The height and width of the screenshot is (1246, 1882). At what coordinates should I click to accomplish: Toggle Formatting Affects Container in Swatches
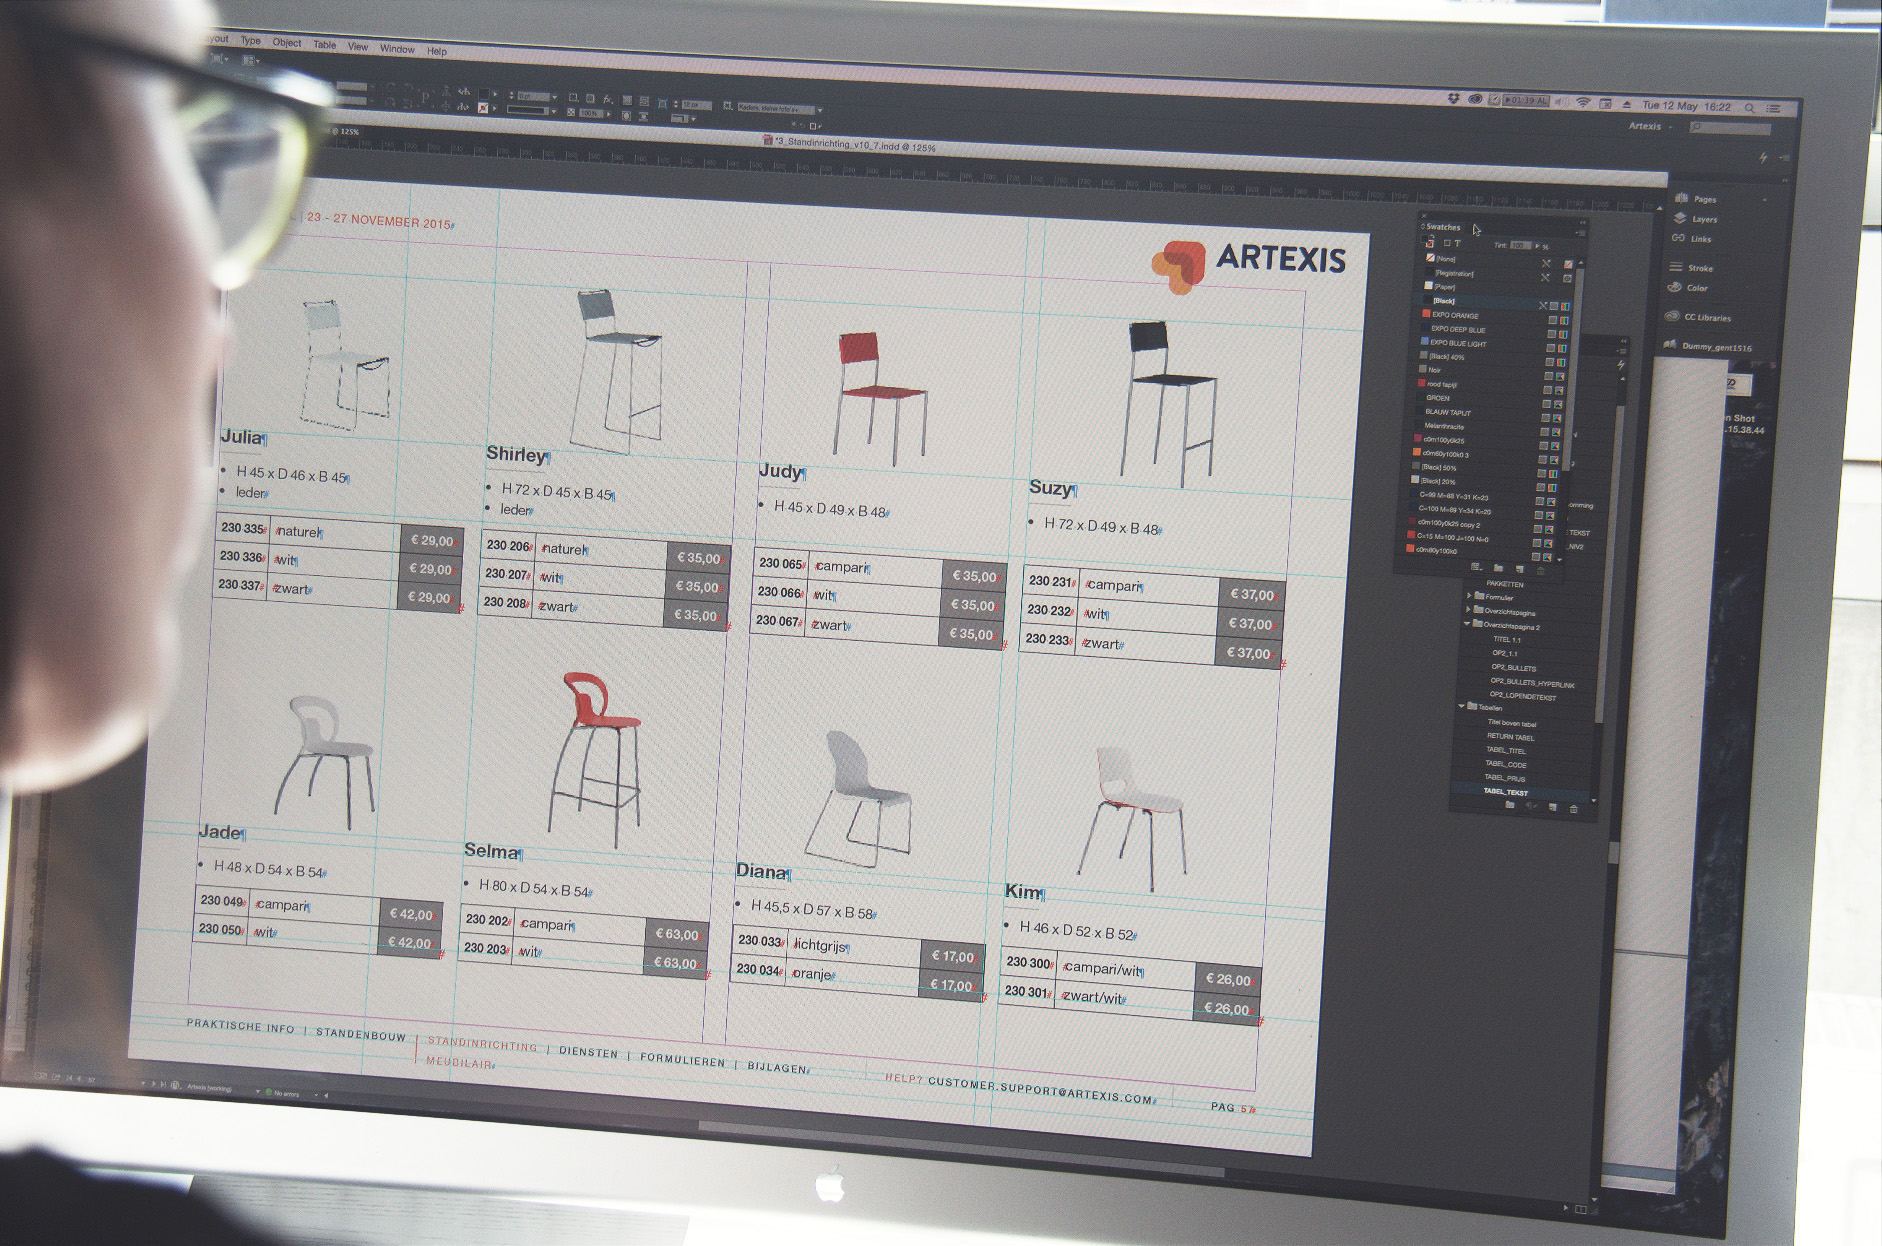1447,243
